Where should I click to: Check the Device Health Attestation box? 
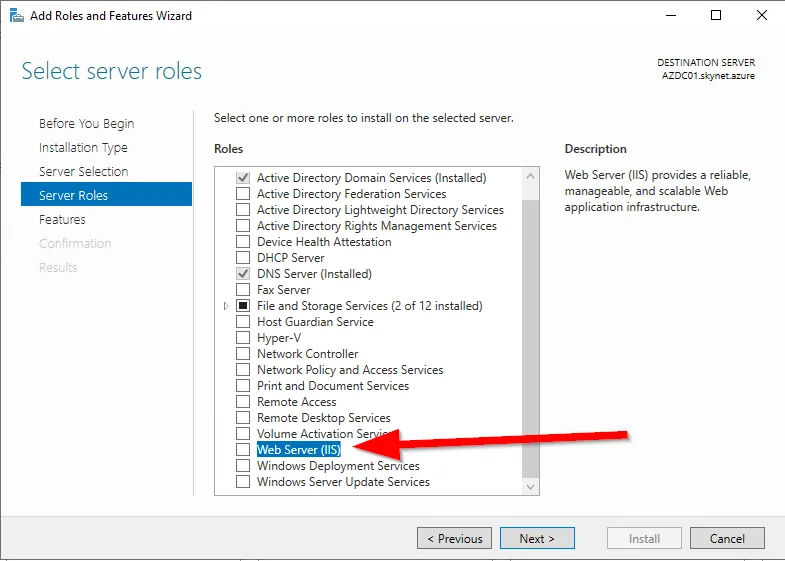[x=243, y=242]
